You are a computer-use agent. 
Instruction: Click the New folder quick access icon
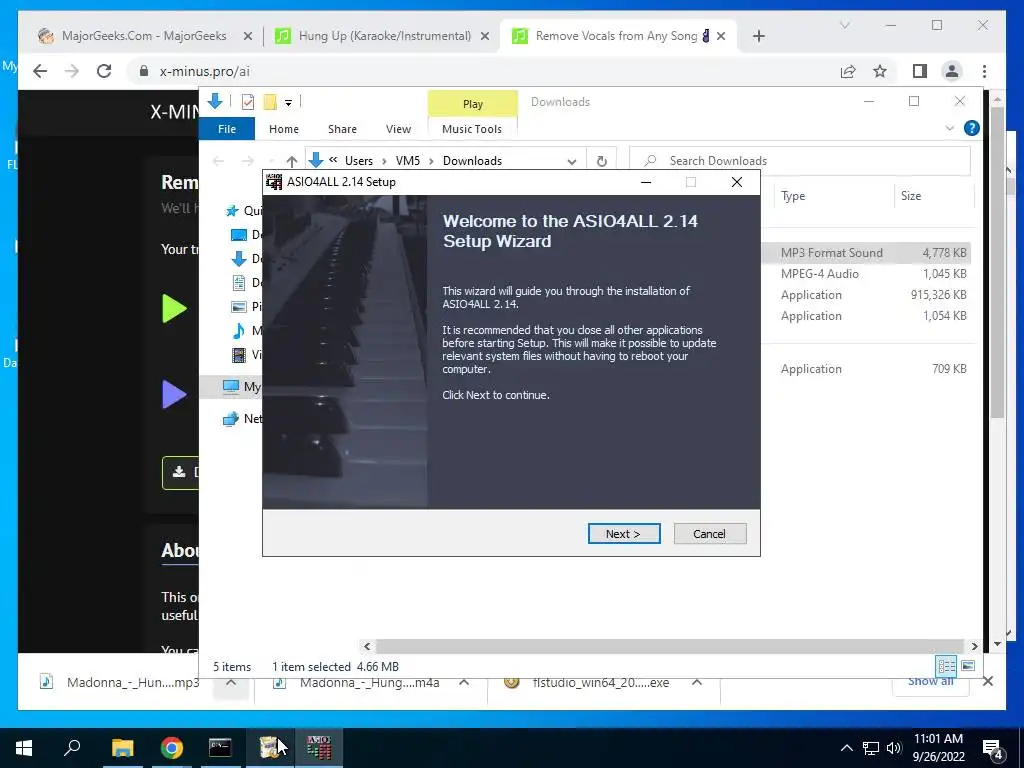[270, 102]
